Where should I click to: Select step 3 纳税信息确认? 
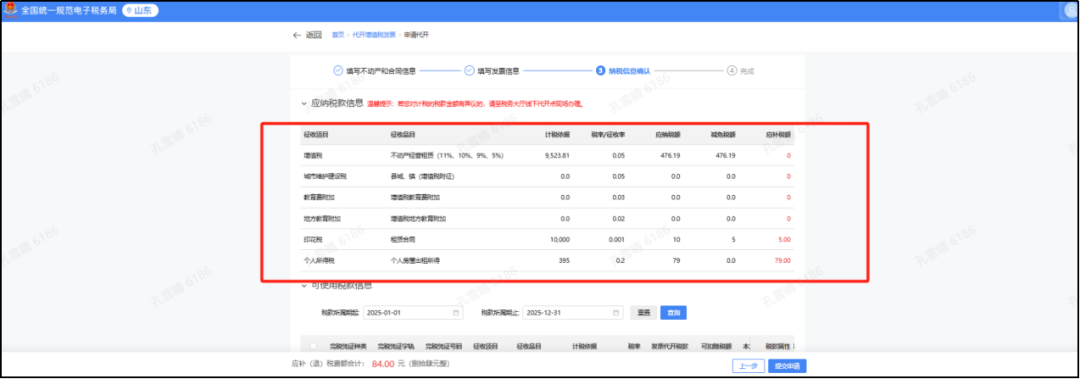tap(624, 70)
